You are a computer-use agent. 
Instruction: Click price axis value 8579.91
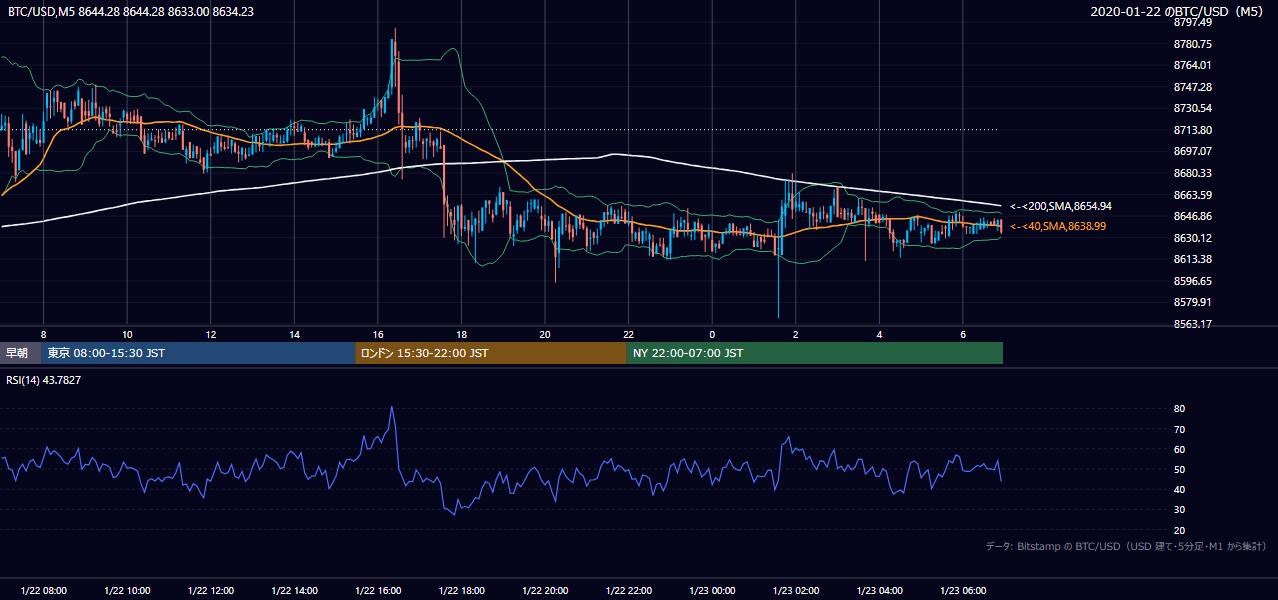coord(1193,302)
